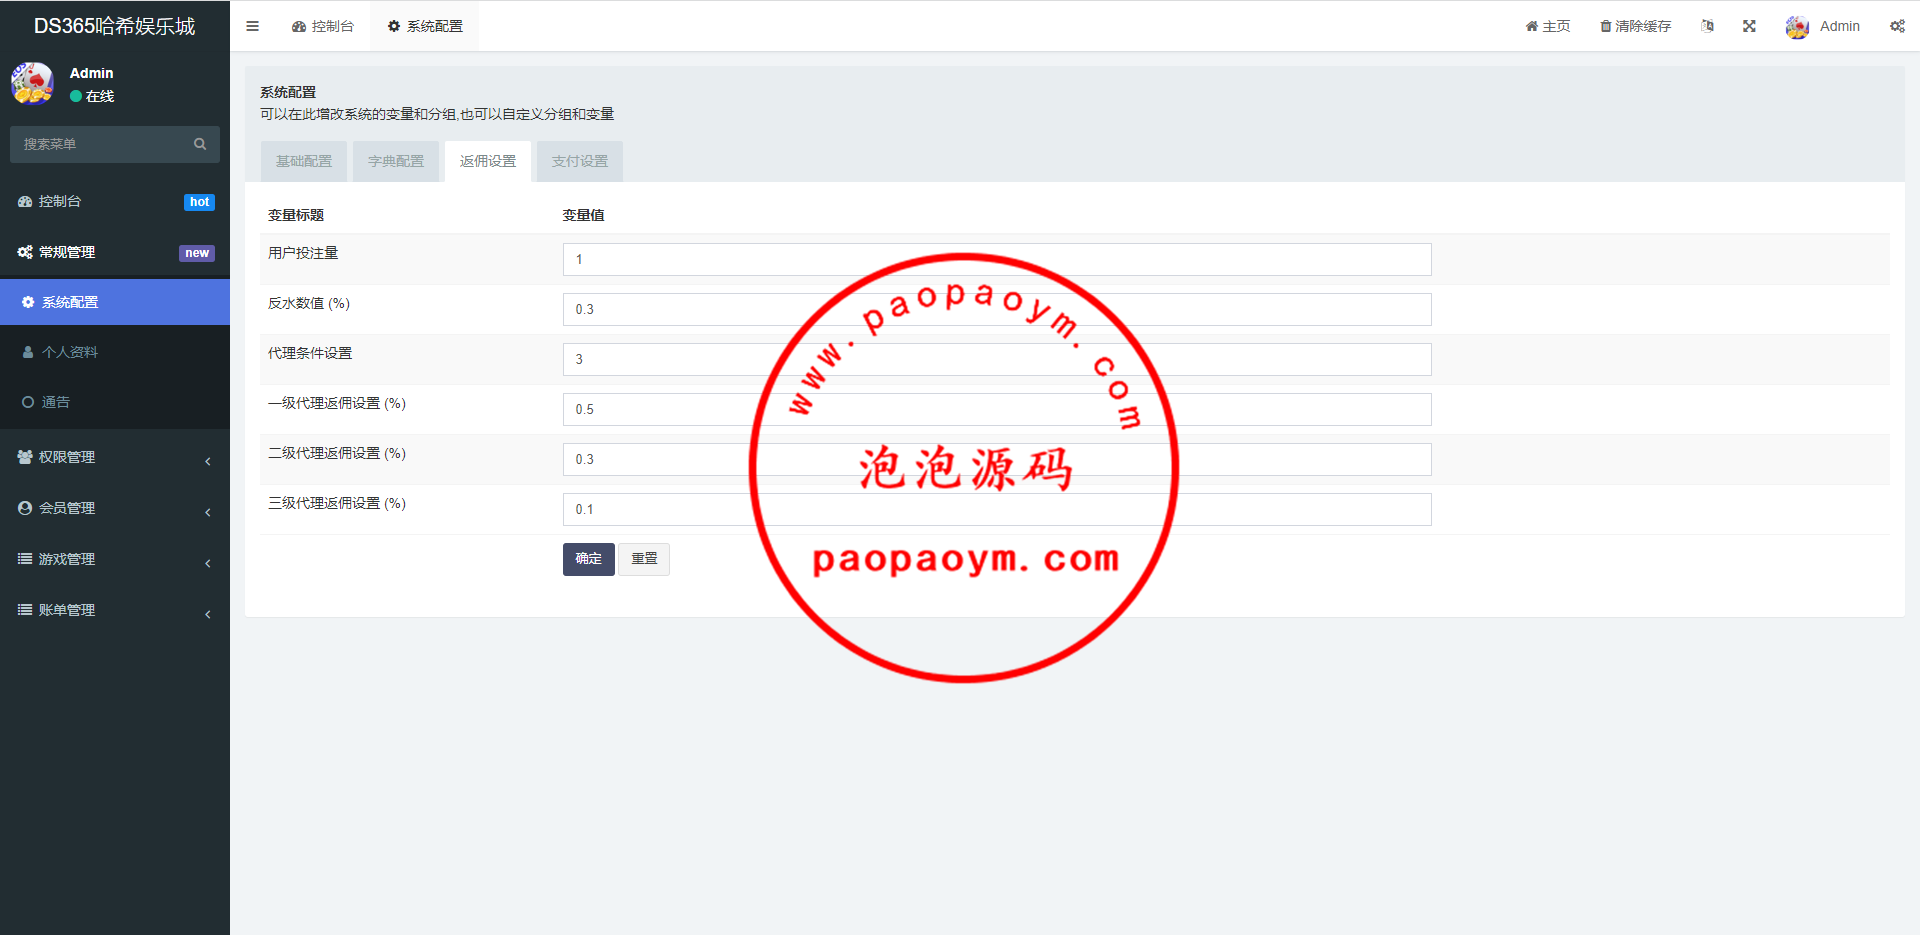Click the 一级代理返佣设置 input field
This screenshot has width=1920, height=935.
point(997,409)
